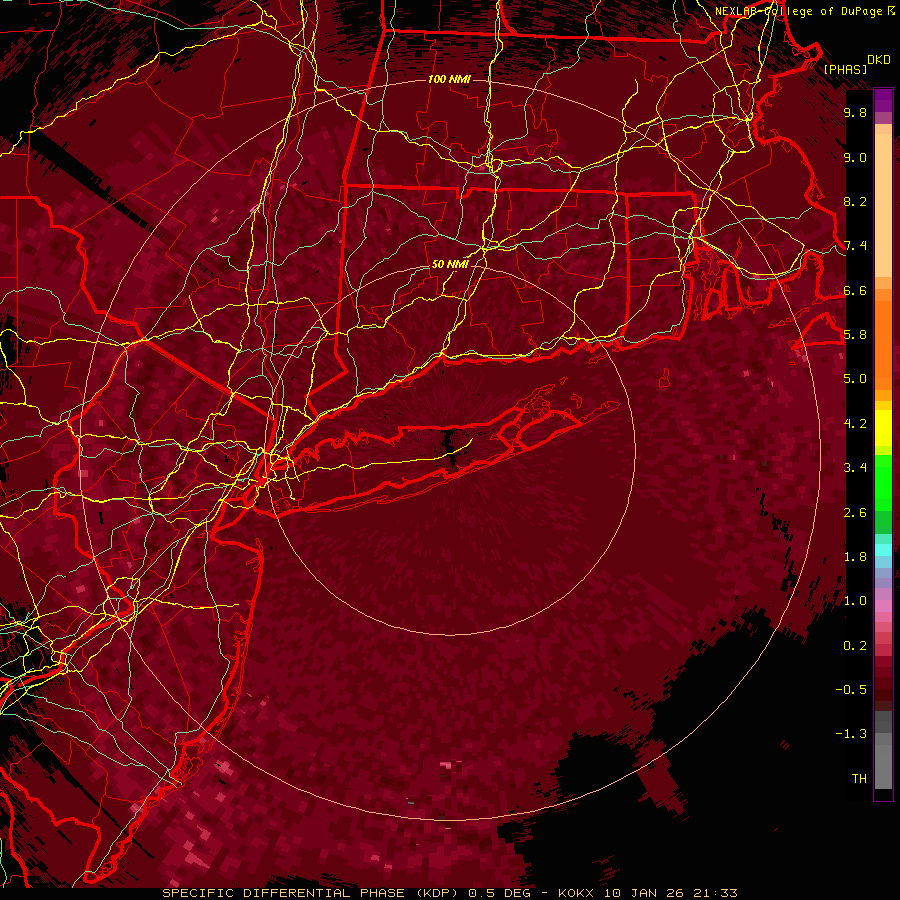Click the 1.8 value on the color scale

pyautogui.click(x=855, y=557)
